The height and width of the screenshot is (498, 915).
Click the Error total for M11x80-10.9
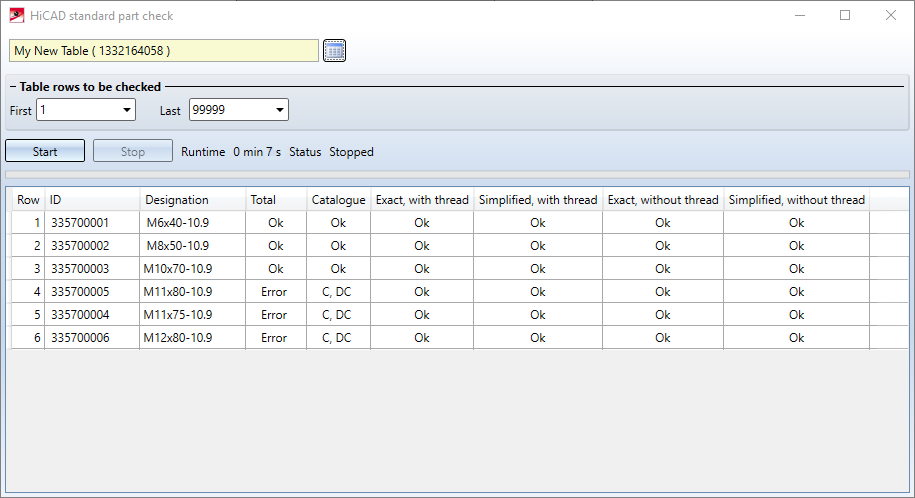274,292
